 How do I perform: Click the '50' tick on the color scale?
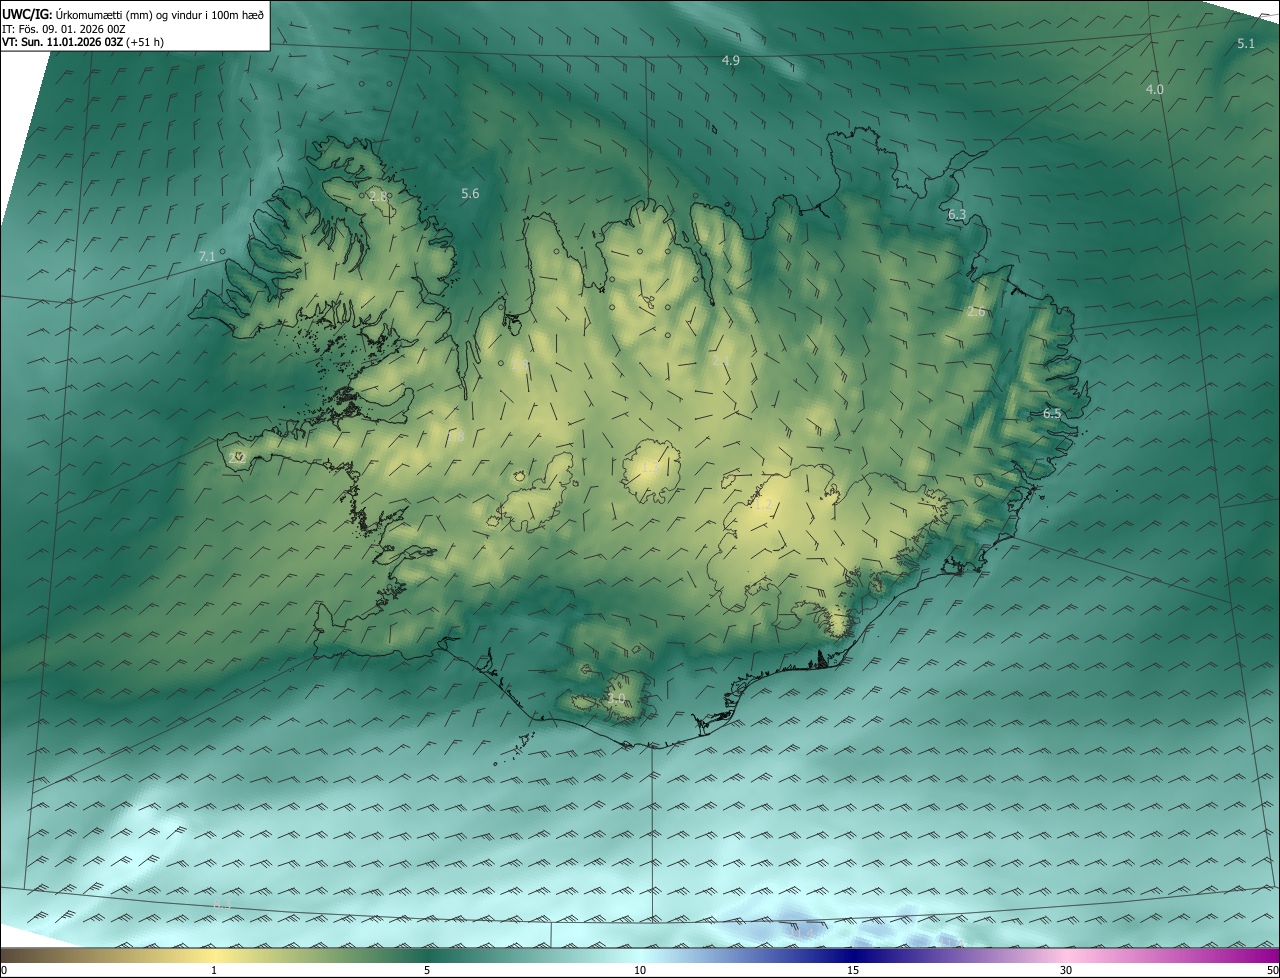click(1272, 971)
